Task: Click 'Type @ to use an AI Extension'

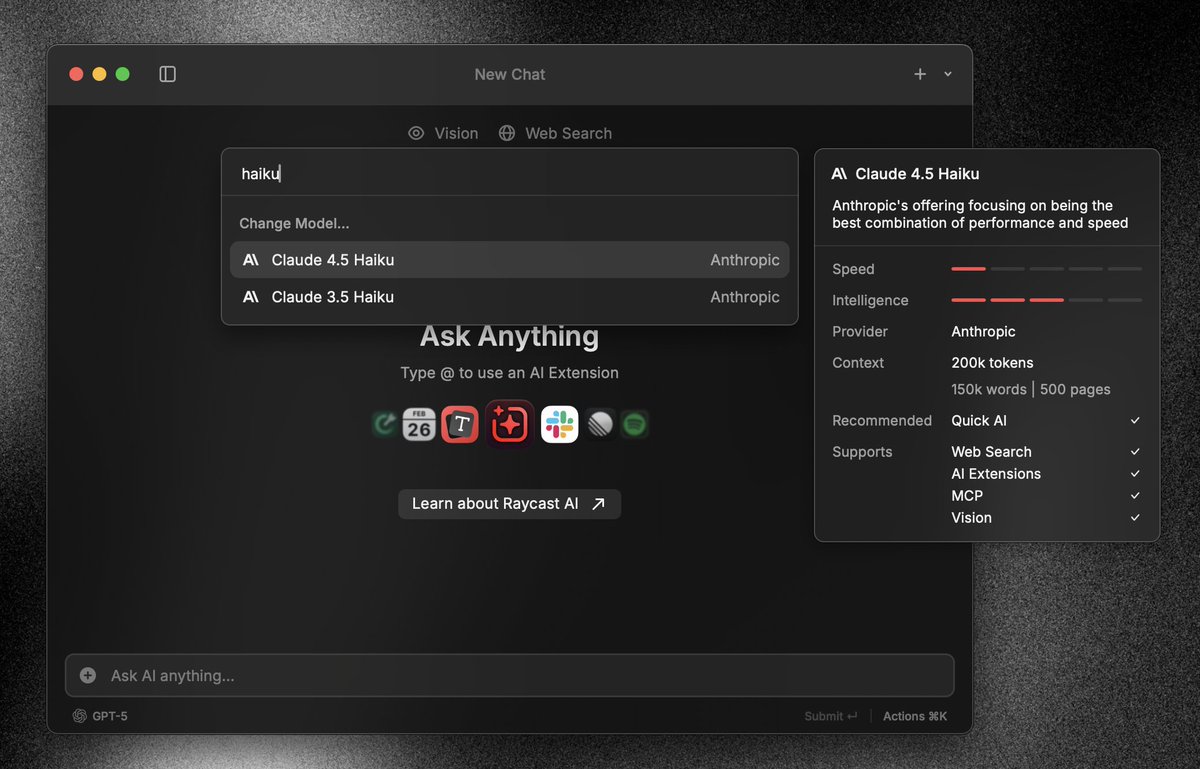Action: point(510,373)
